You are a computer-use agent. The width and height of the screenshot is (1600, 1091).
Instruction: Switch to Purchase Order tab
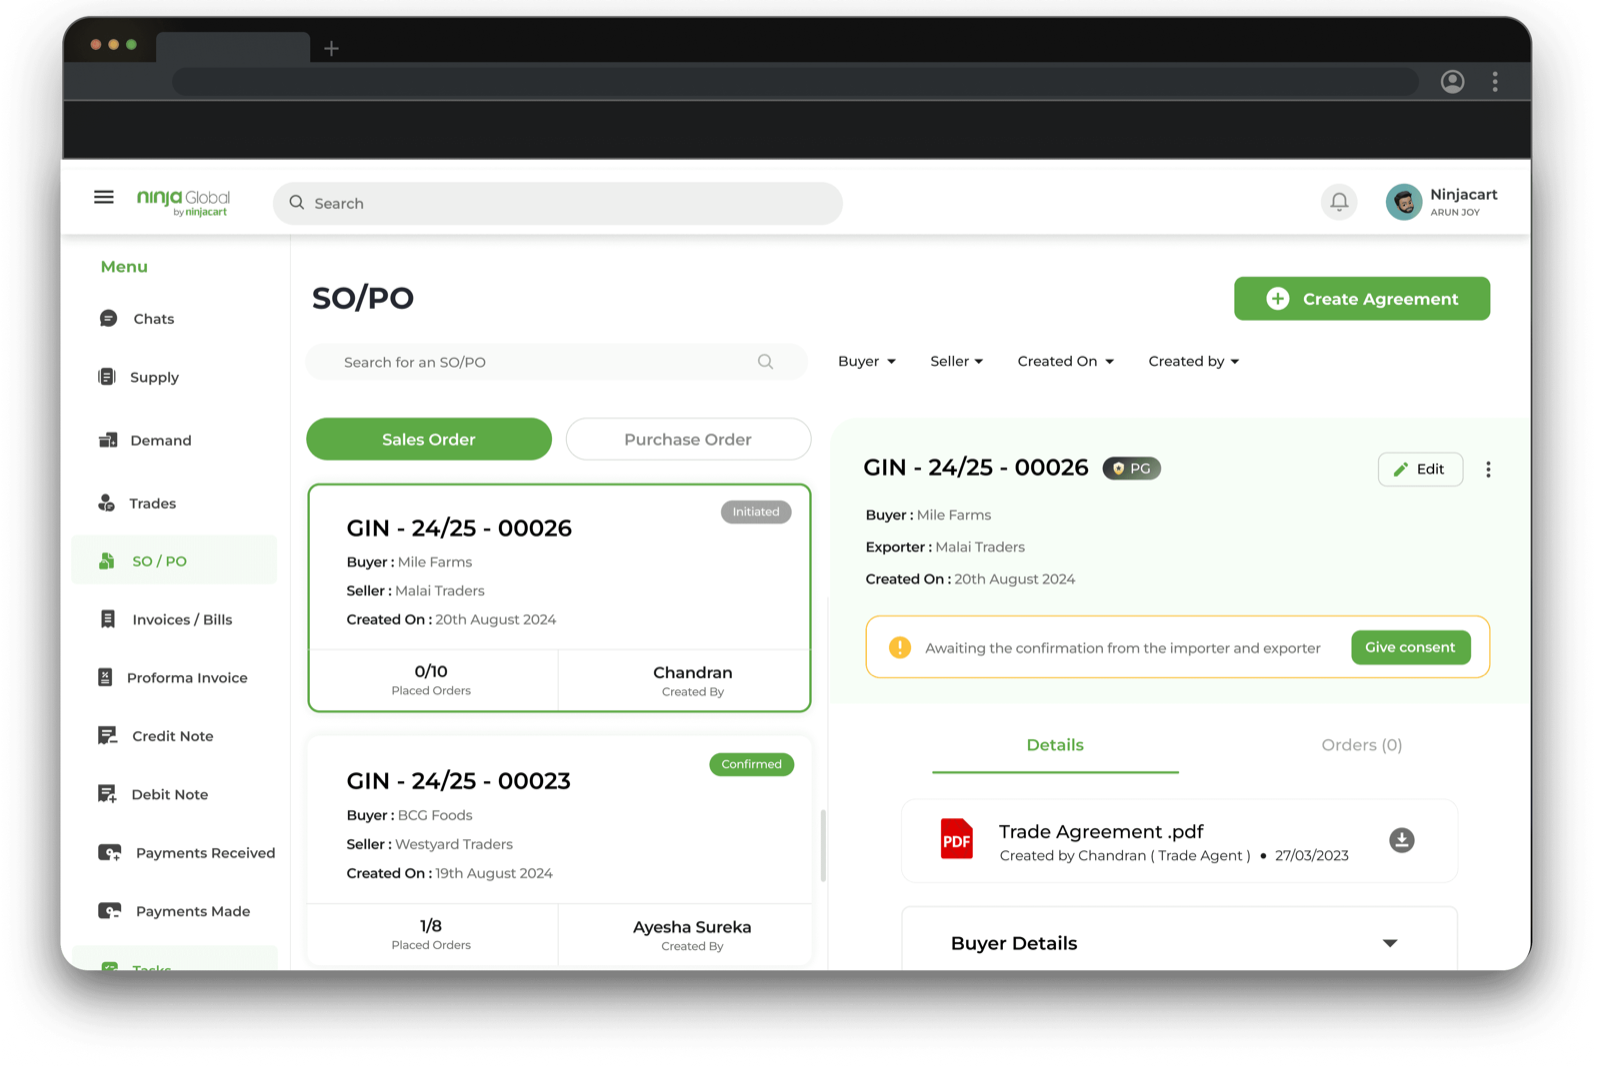coord(688,439)
